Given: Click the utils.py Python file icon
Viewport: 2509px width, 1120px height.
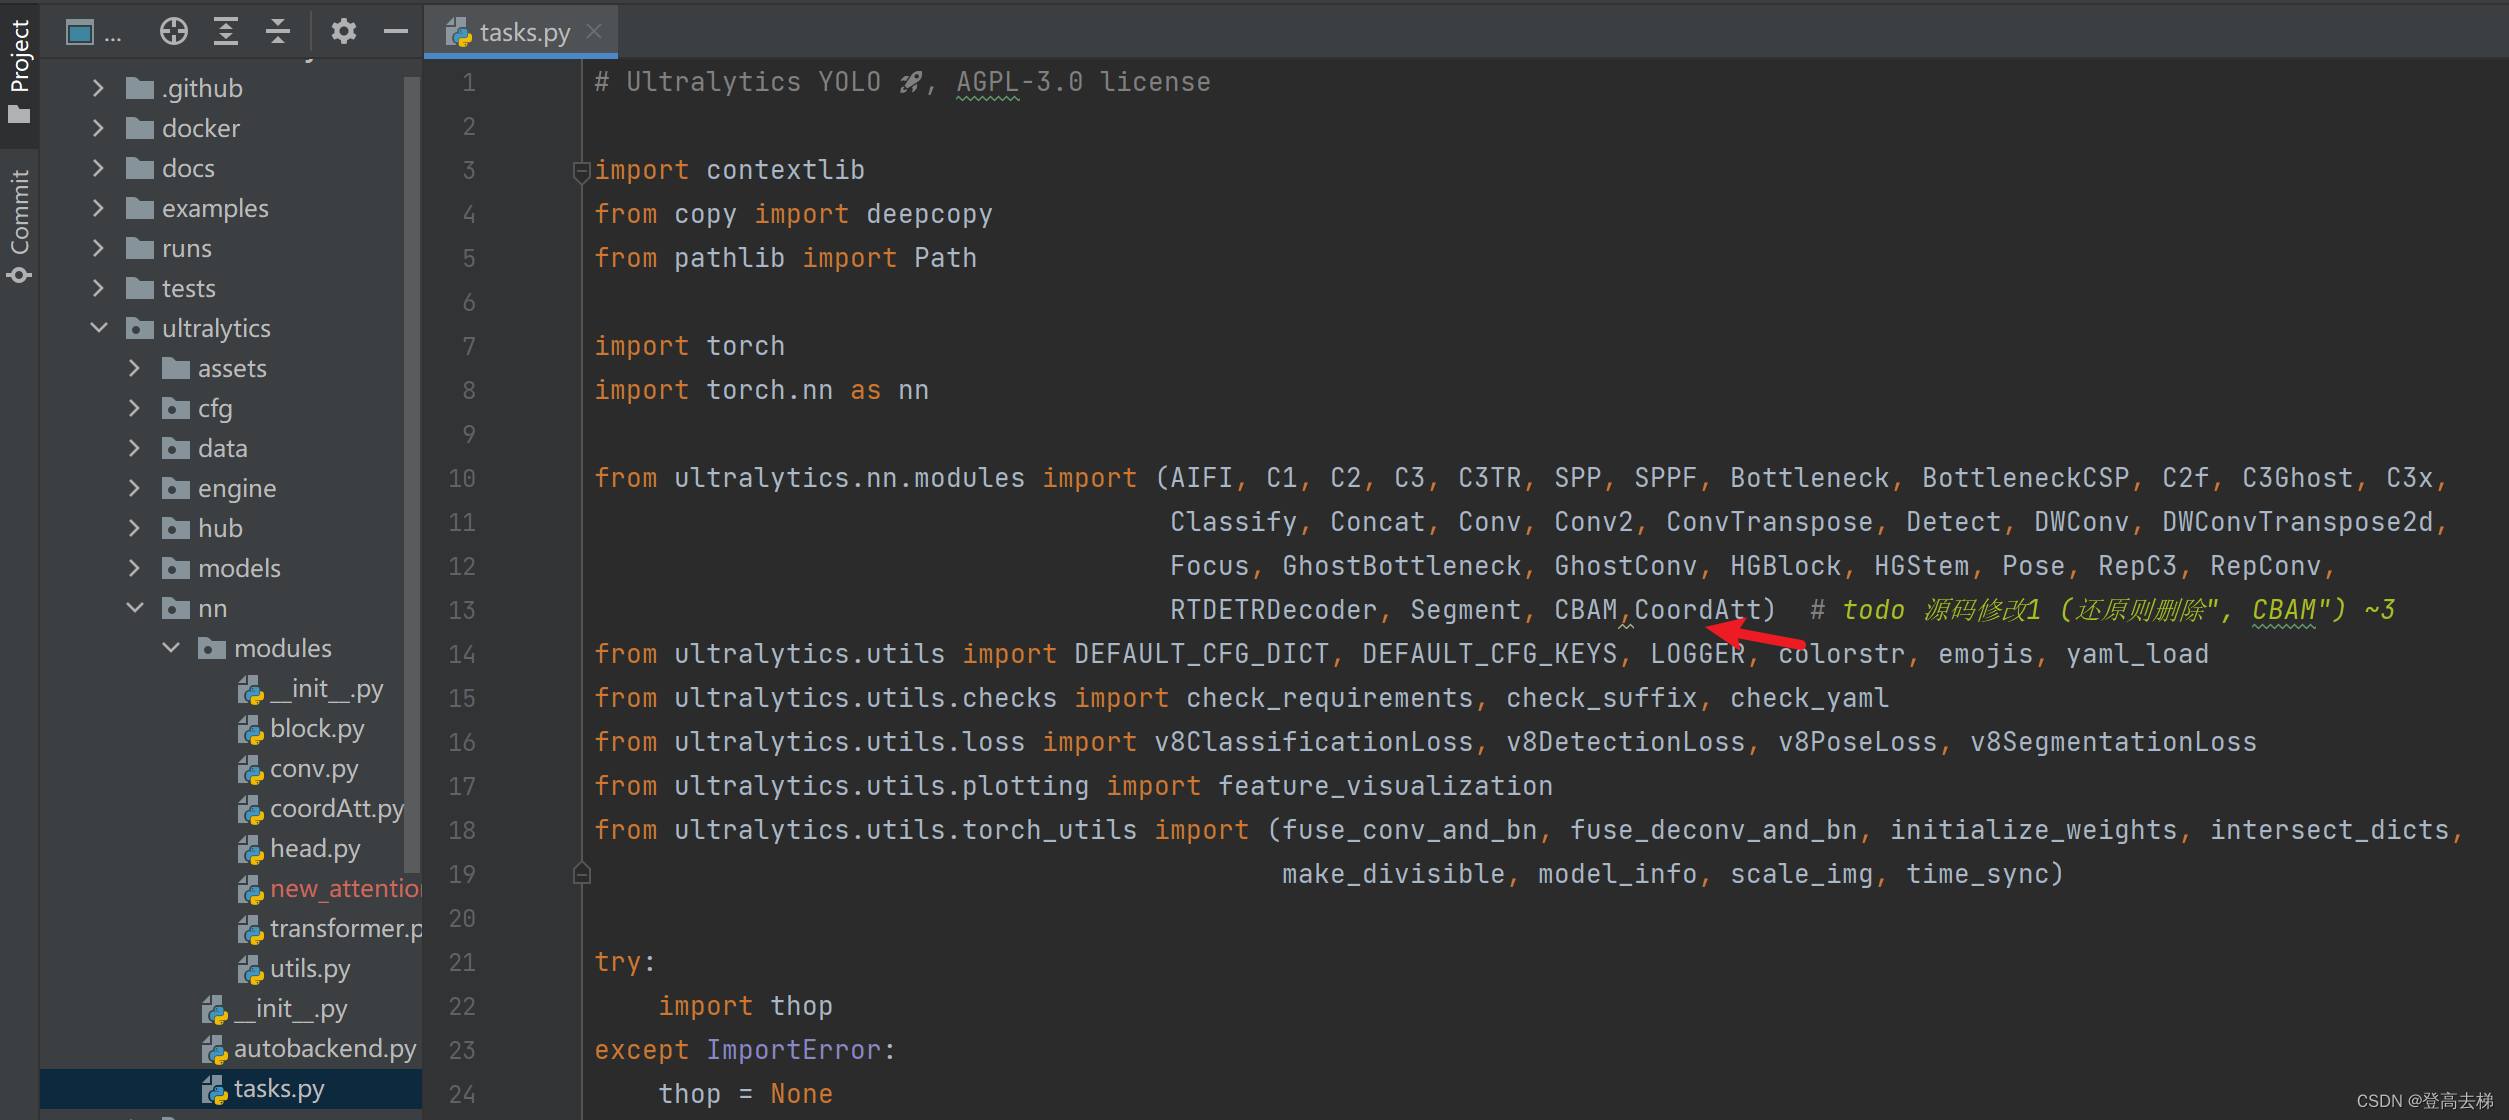Looking at the screenshot, I should click(x=250, y=970).
